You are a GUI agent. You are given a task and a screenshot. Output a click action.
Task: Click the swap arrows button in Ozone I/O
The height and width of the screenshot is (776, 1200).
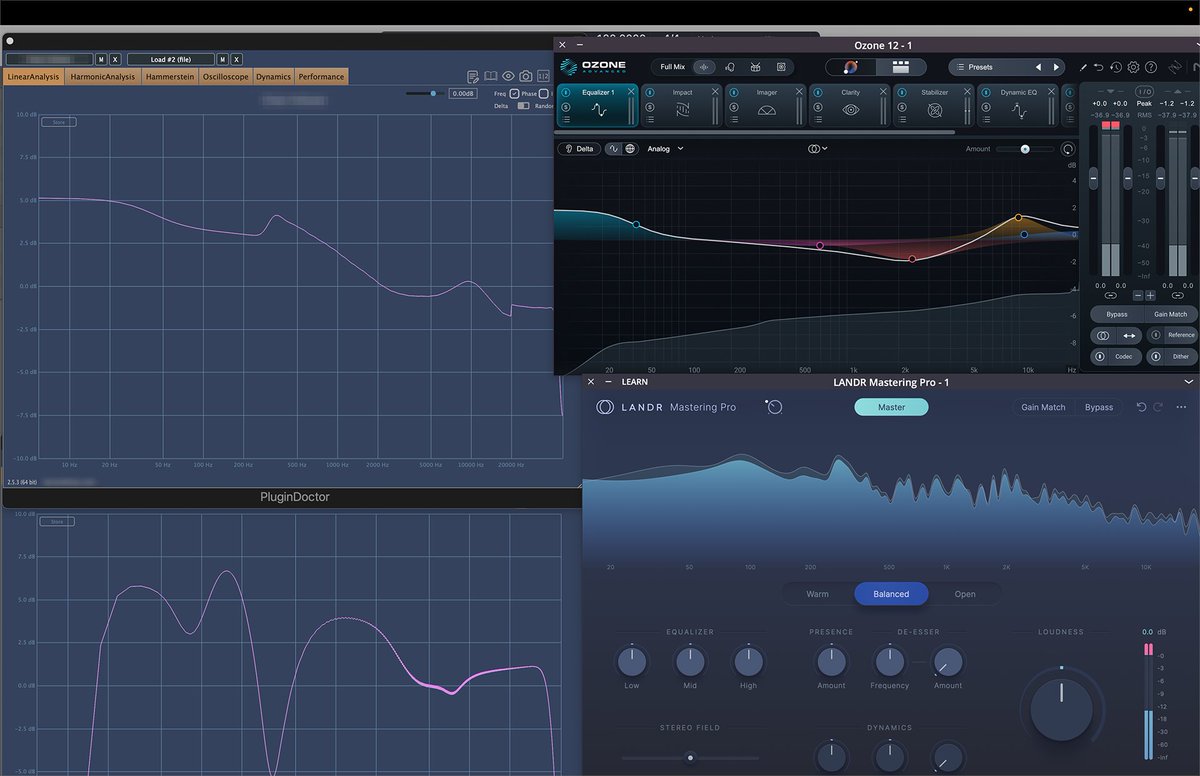[1129, 336]
